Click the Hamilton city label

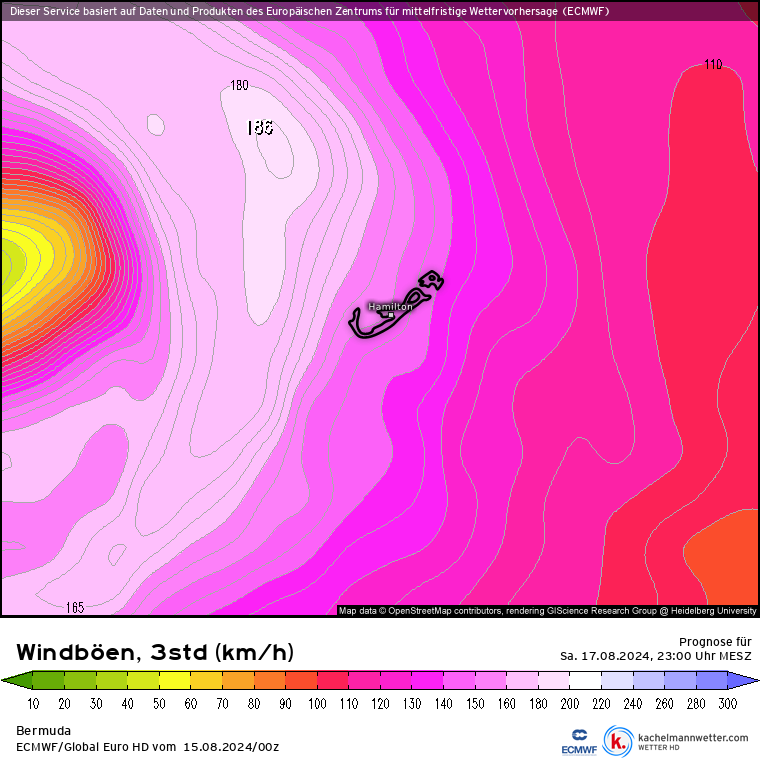(390, 306)
